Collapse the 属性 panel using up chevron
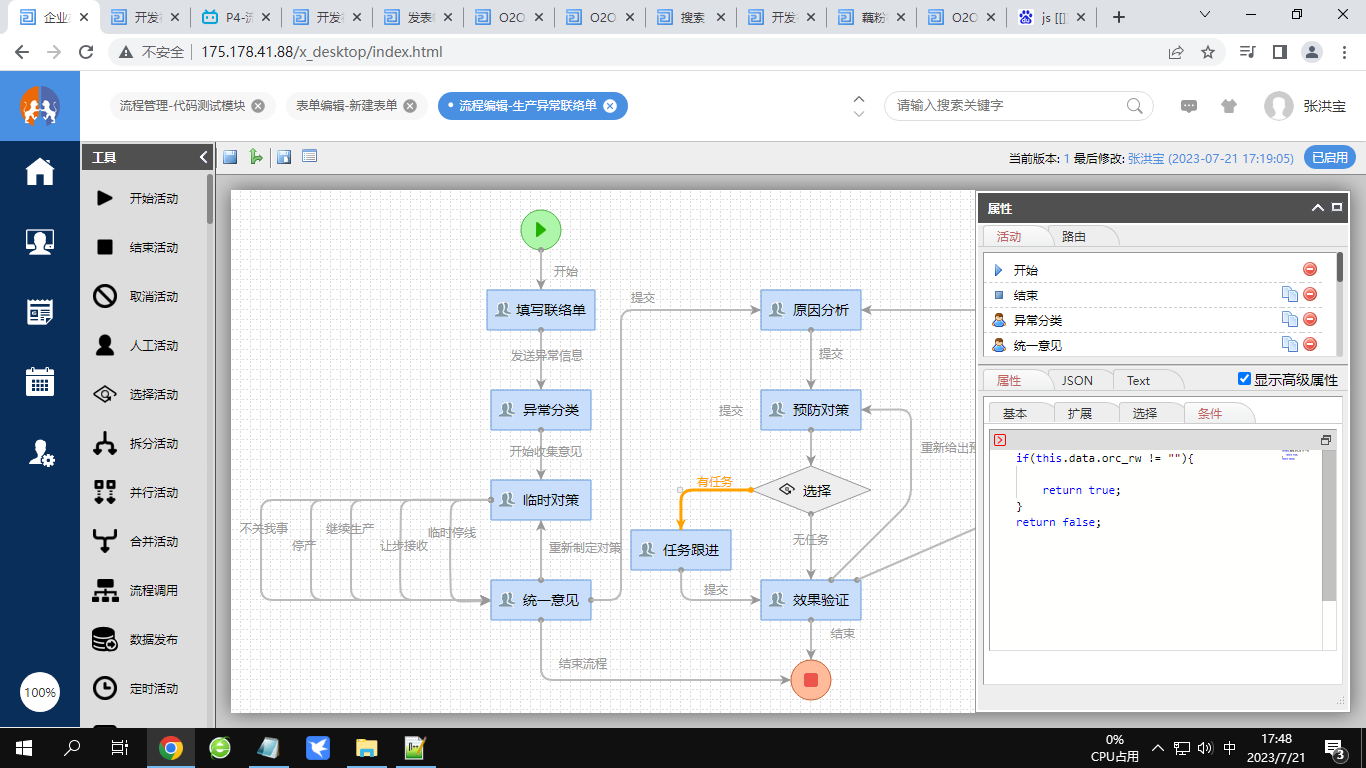 (x=1318, y=208)
